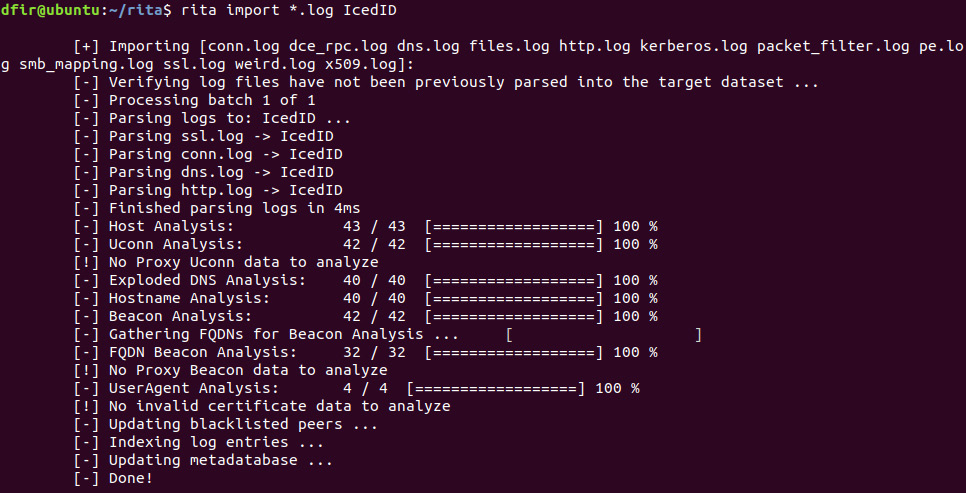Click 'Parsing ssl.log -> IcedID' line
The width and height of the screenshot is (966, 493).
click(x=203, y=136)
